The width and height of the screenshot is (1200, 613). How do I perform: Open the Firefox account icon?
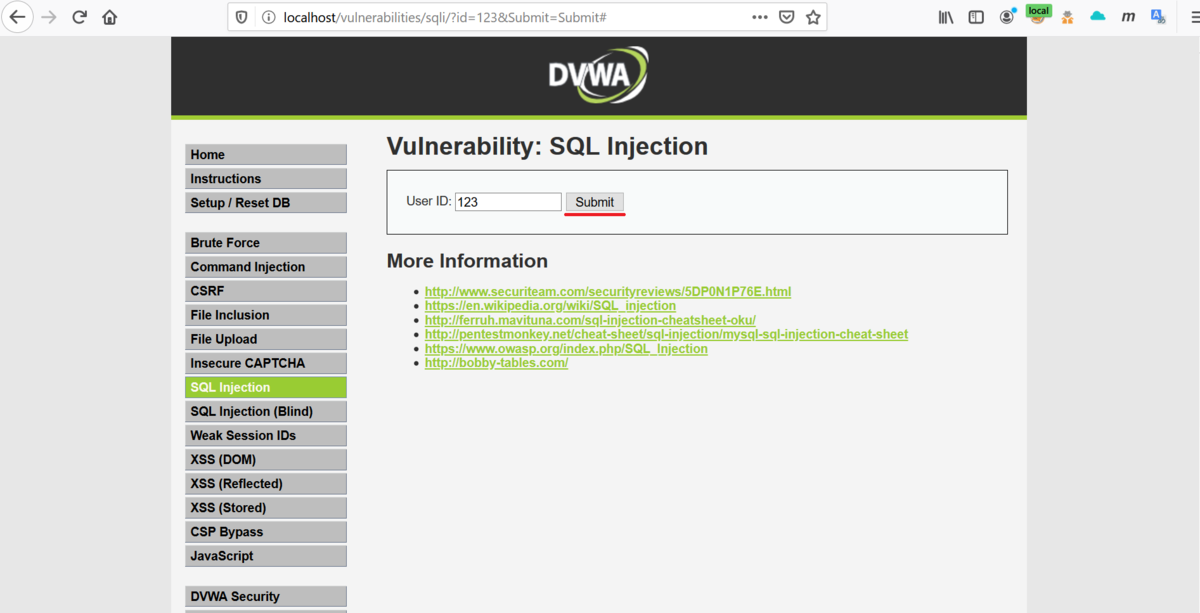click(x=1007, y=17)
